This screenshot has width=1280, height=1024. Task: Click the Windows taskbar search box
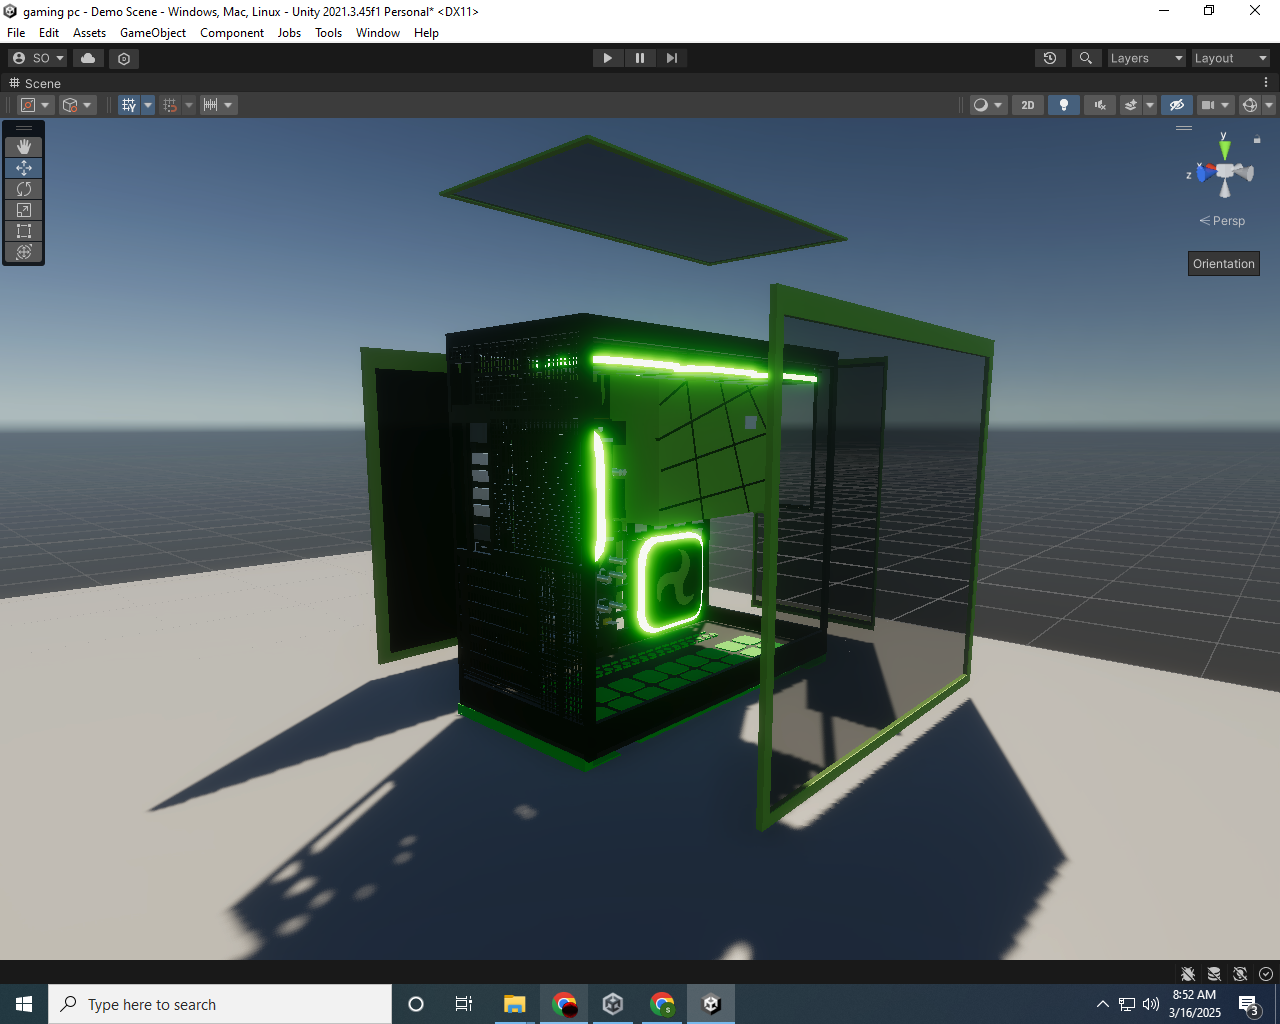[220, 1004]
